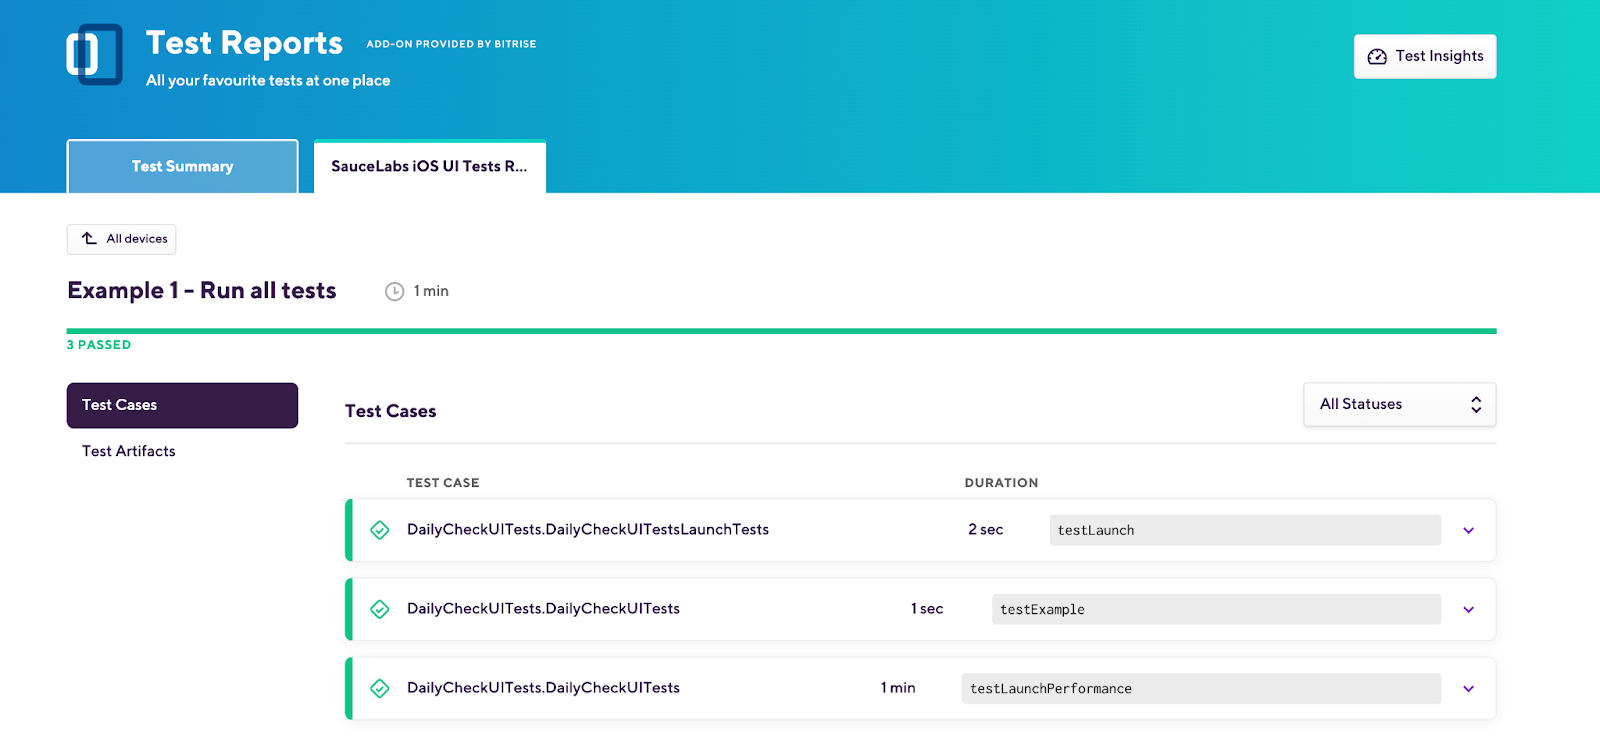
Task: Click the up-arrow icon in All devices button
Action: click(89, 238)
